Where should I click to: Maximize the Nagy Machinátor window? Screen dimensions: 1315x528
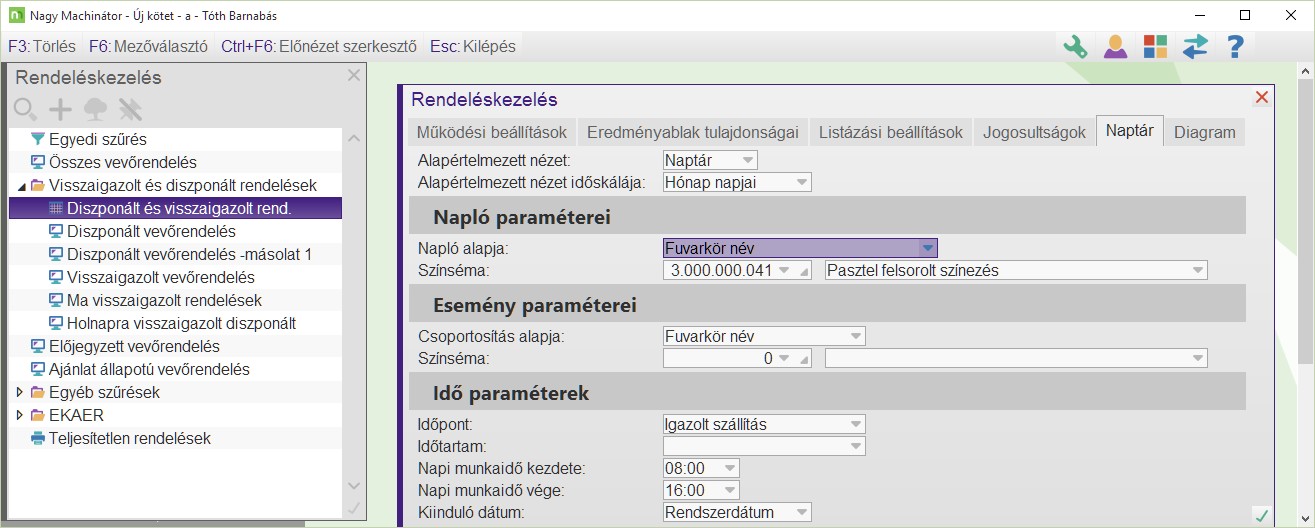coord(1244,15)
